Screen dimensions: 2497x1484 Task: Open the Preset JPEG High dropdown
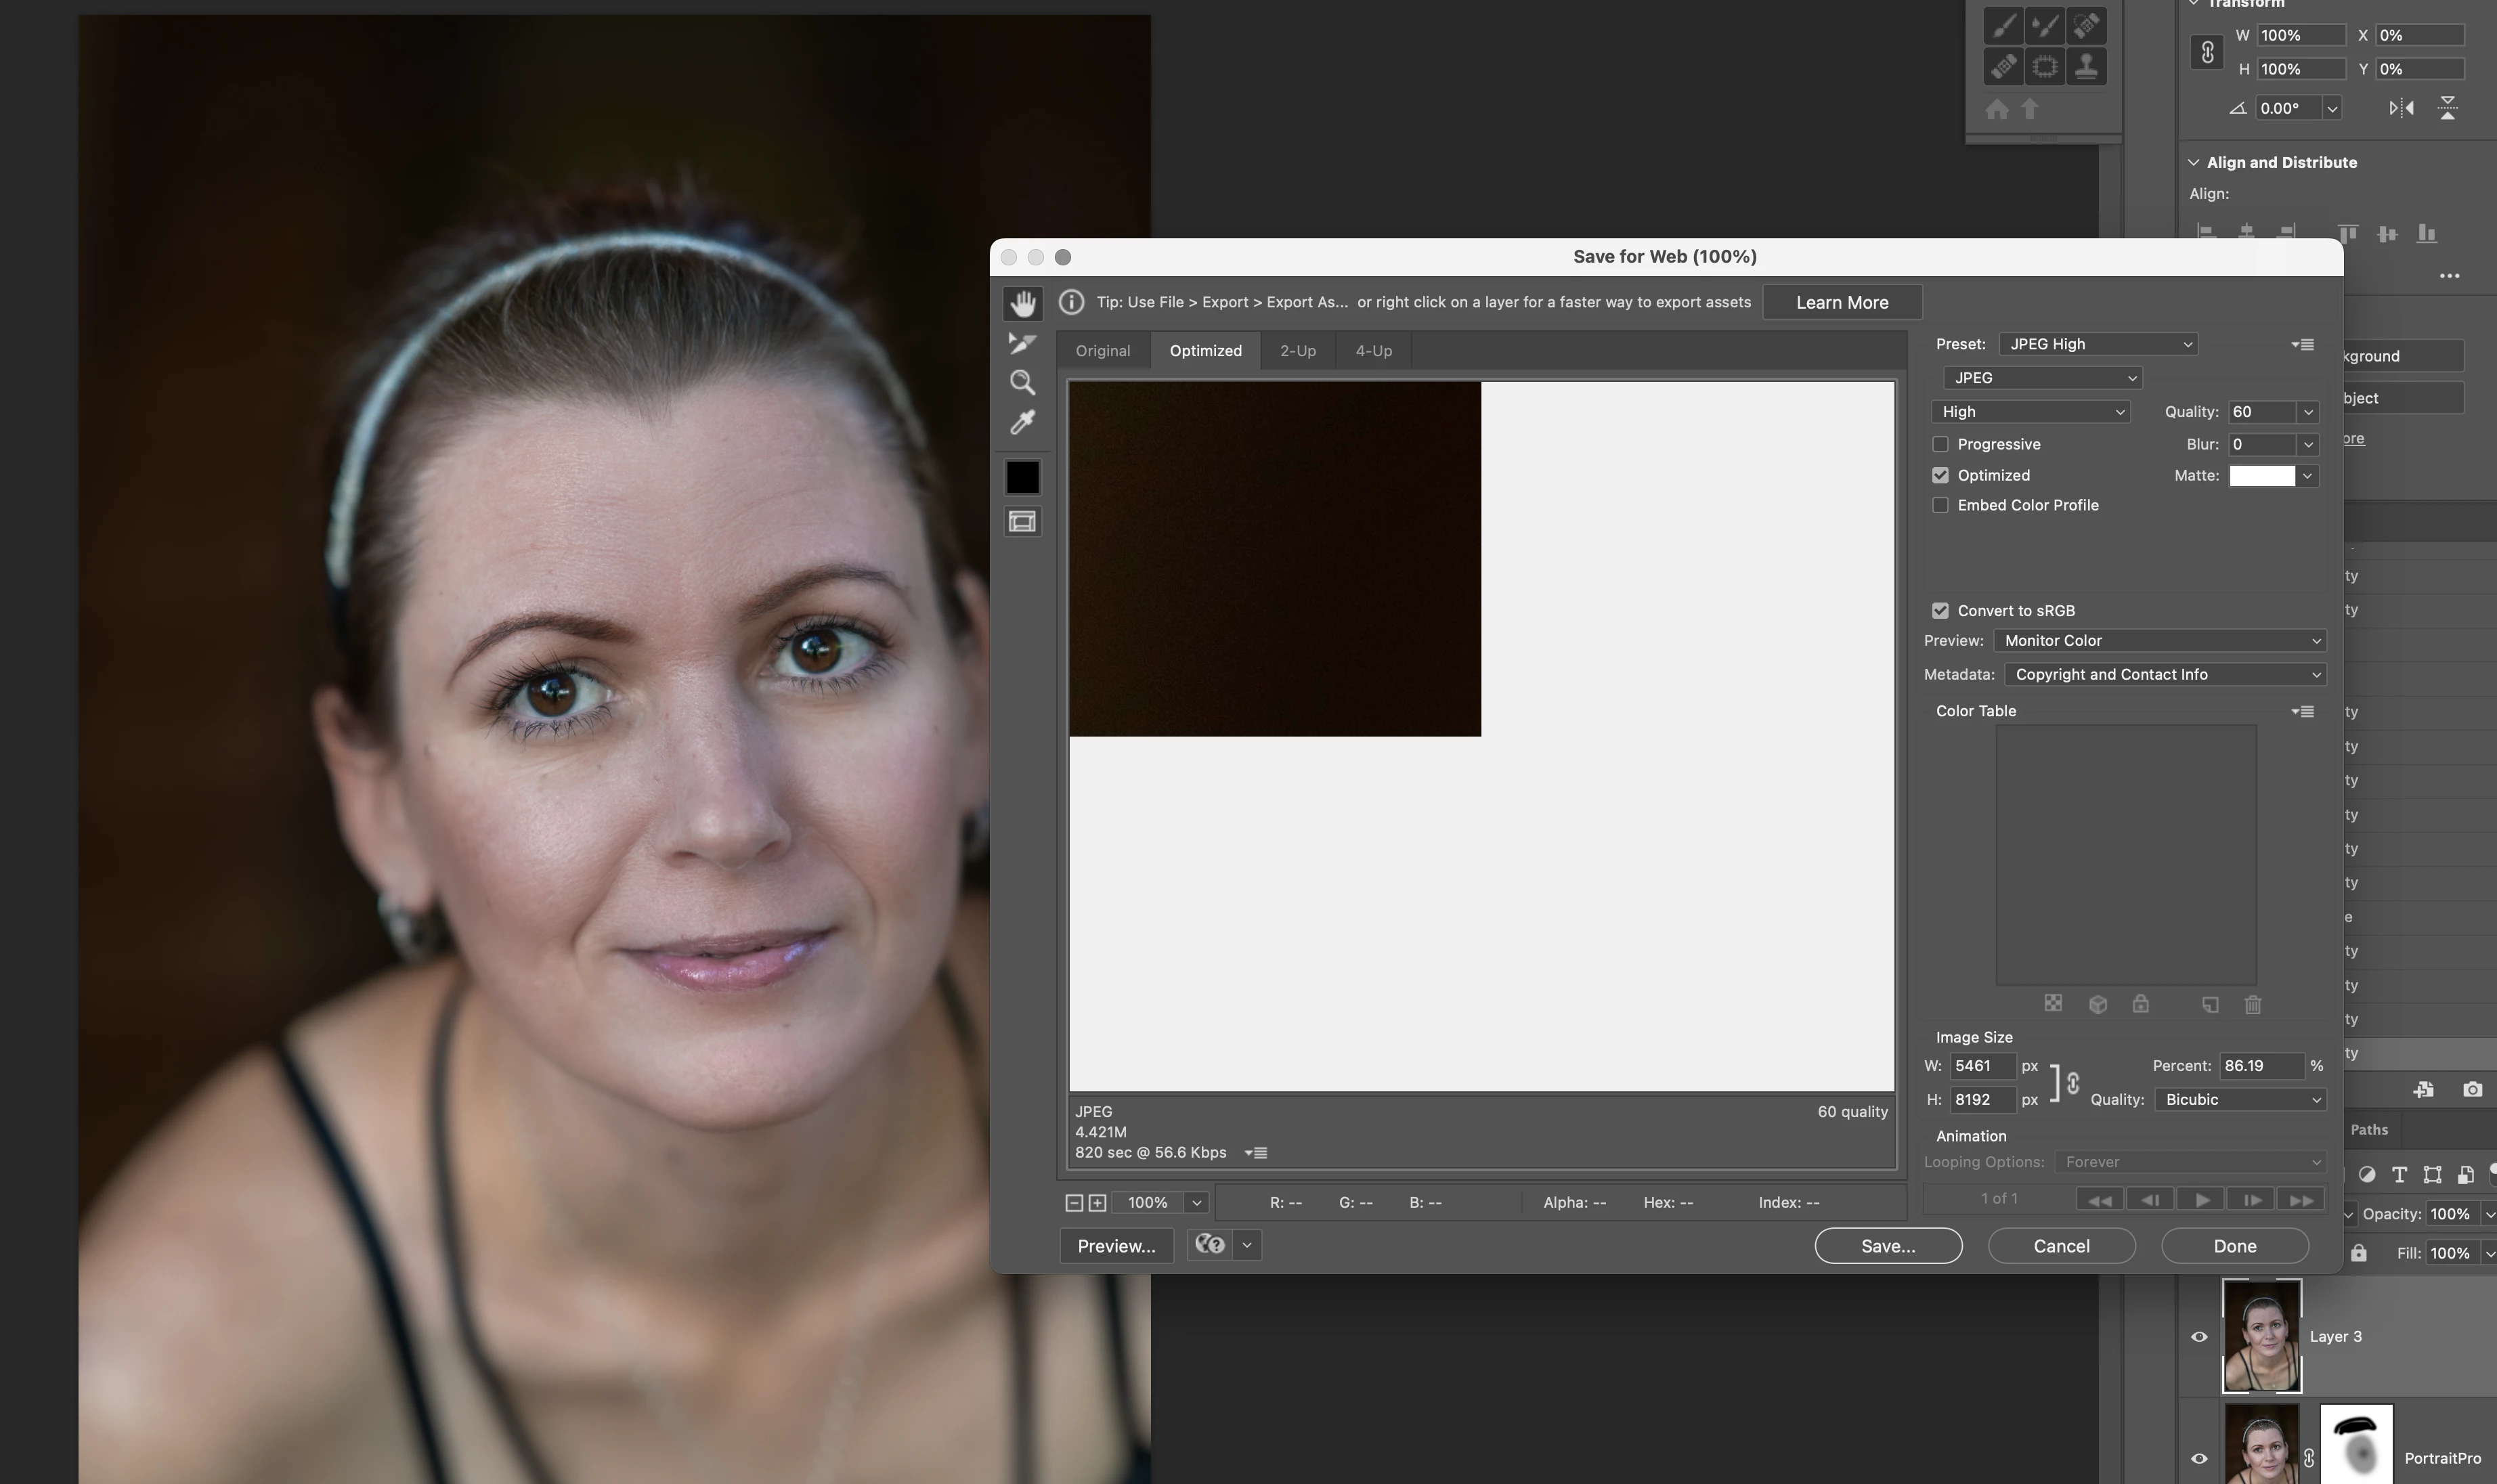(2097, 344)
